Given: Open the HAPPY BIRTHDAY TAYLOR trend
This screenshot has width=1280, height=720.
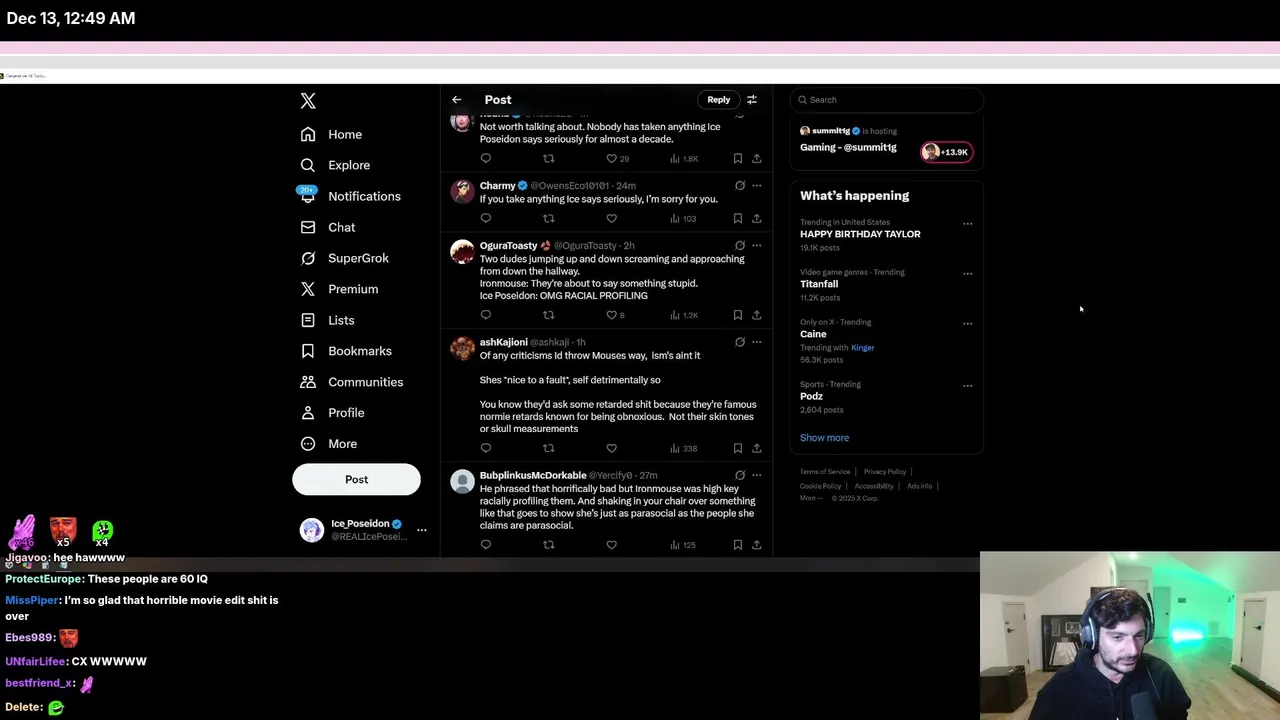Looking at the screenshot, I should (860, 234).
